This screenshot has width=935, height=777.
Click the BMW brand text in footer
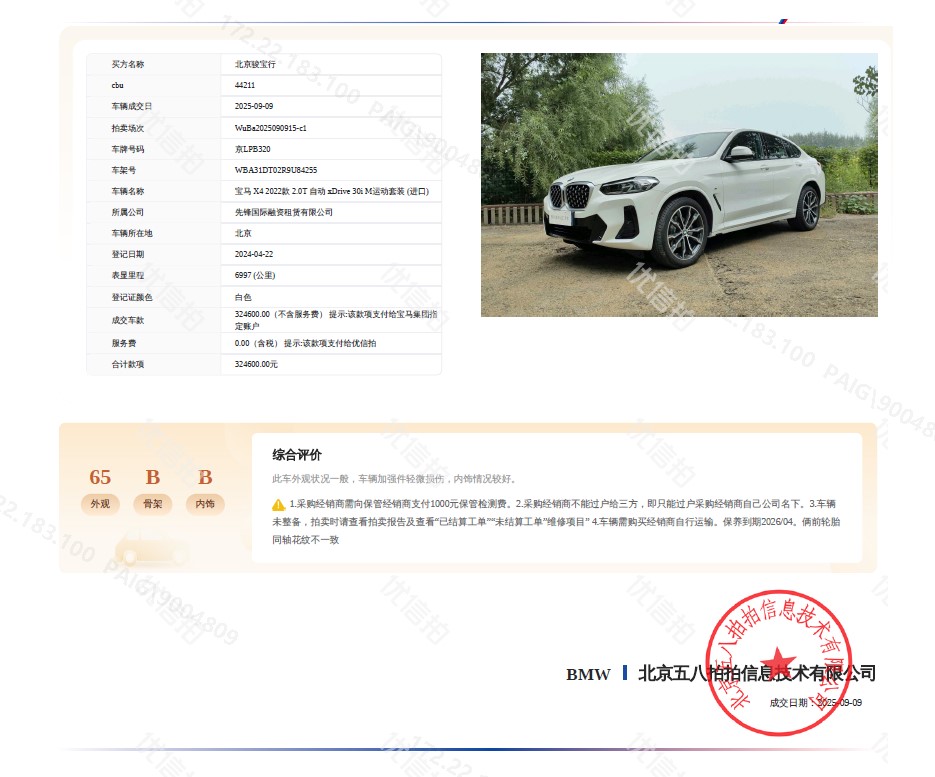588,674
